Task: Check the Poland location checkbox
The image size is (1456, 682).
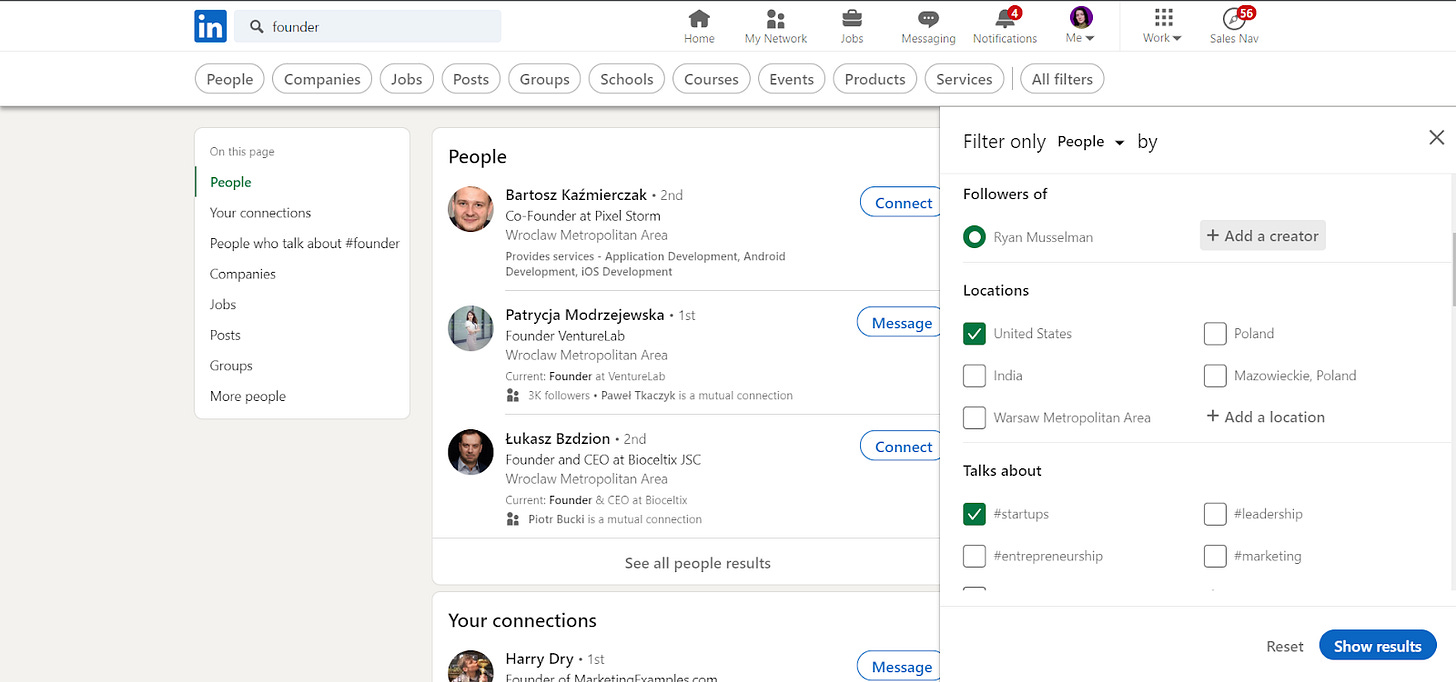Action: coord(1215,333)
